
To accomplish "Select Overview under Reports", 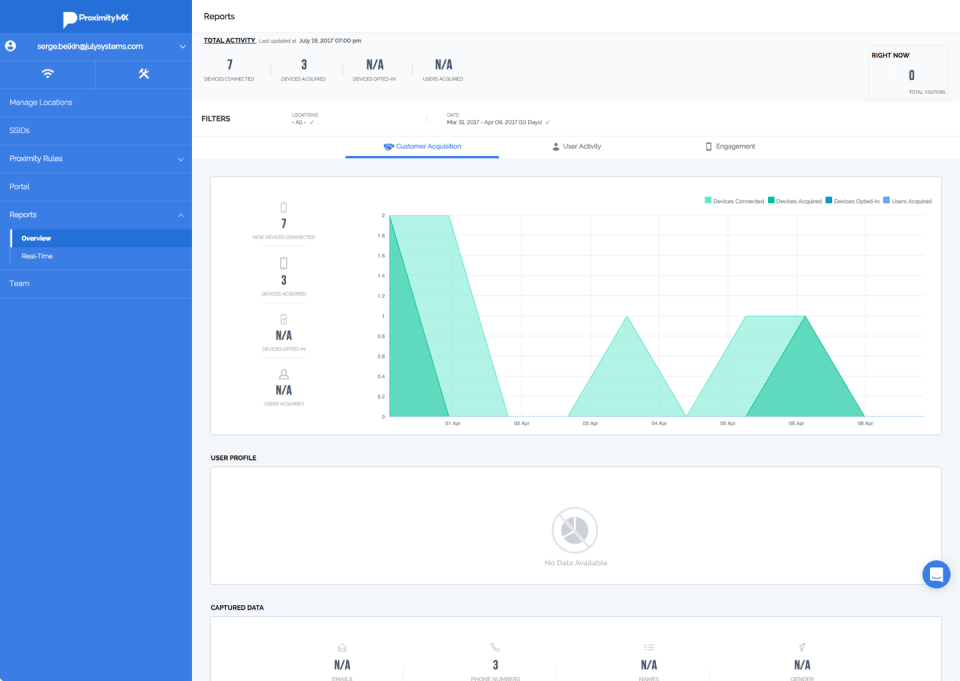I will [101, 238].
